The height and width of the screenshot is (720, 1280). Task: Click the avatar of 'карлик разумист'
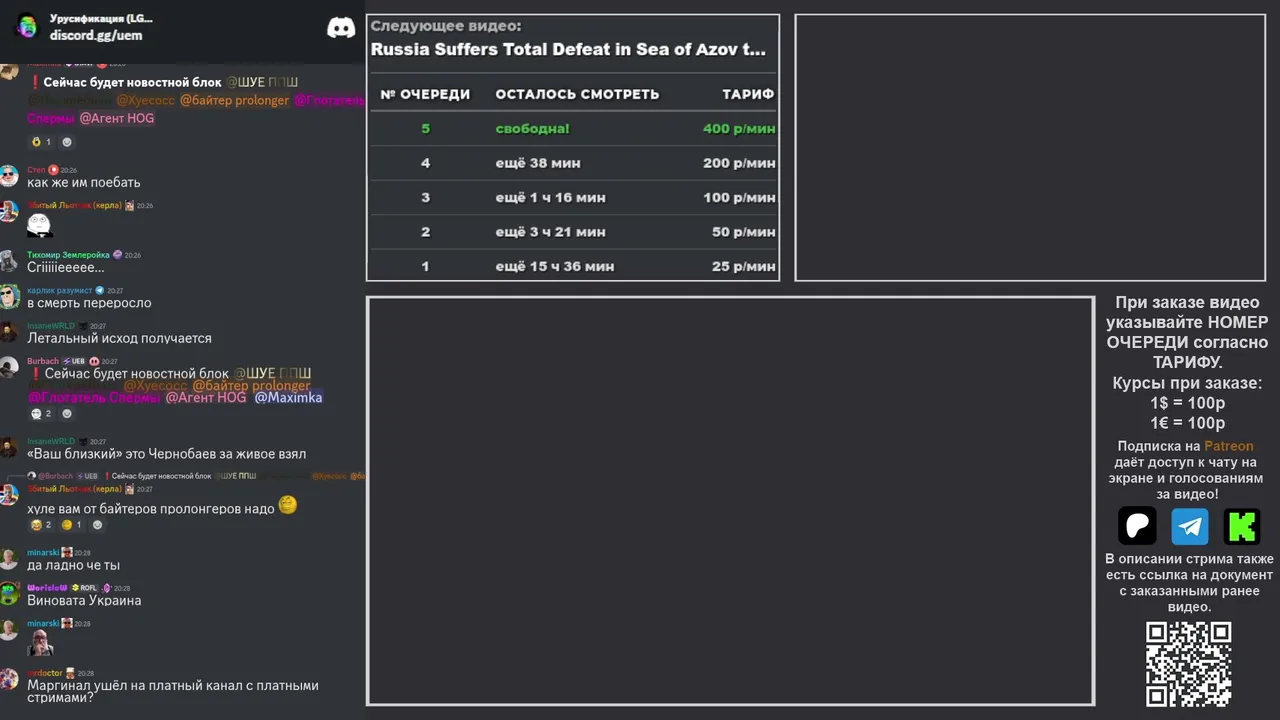tap(9, 297)
